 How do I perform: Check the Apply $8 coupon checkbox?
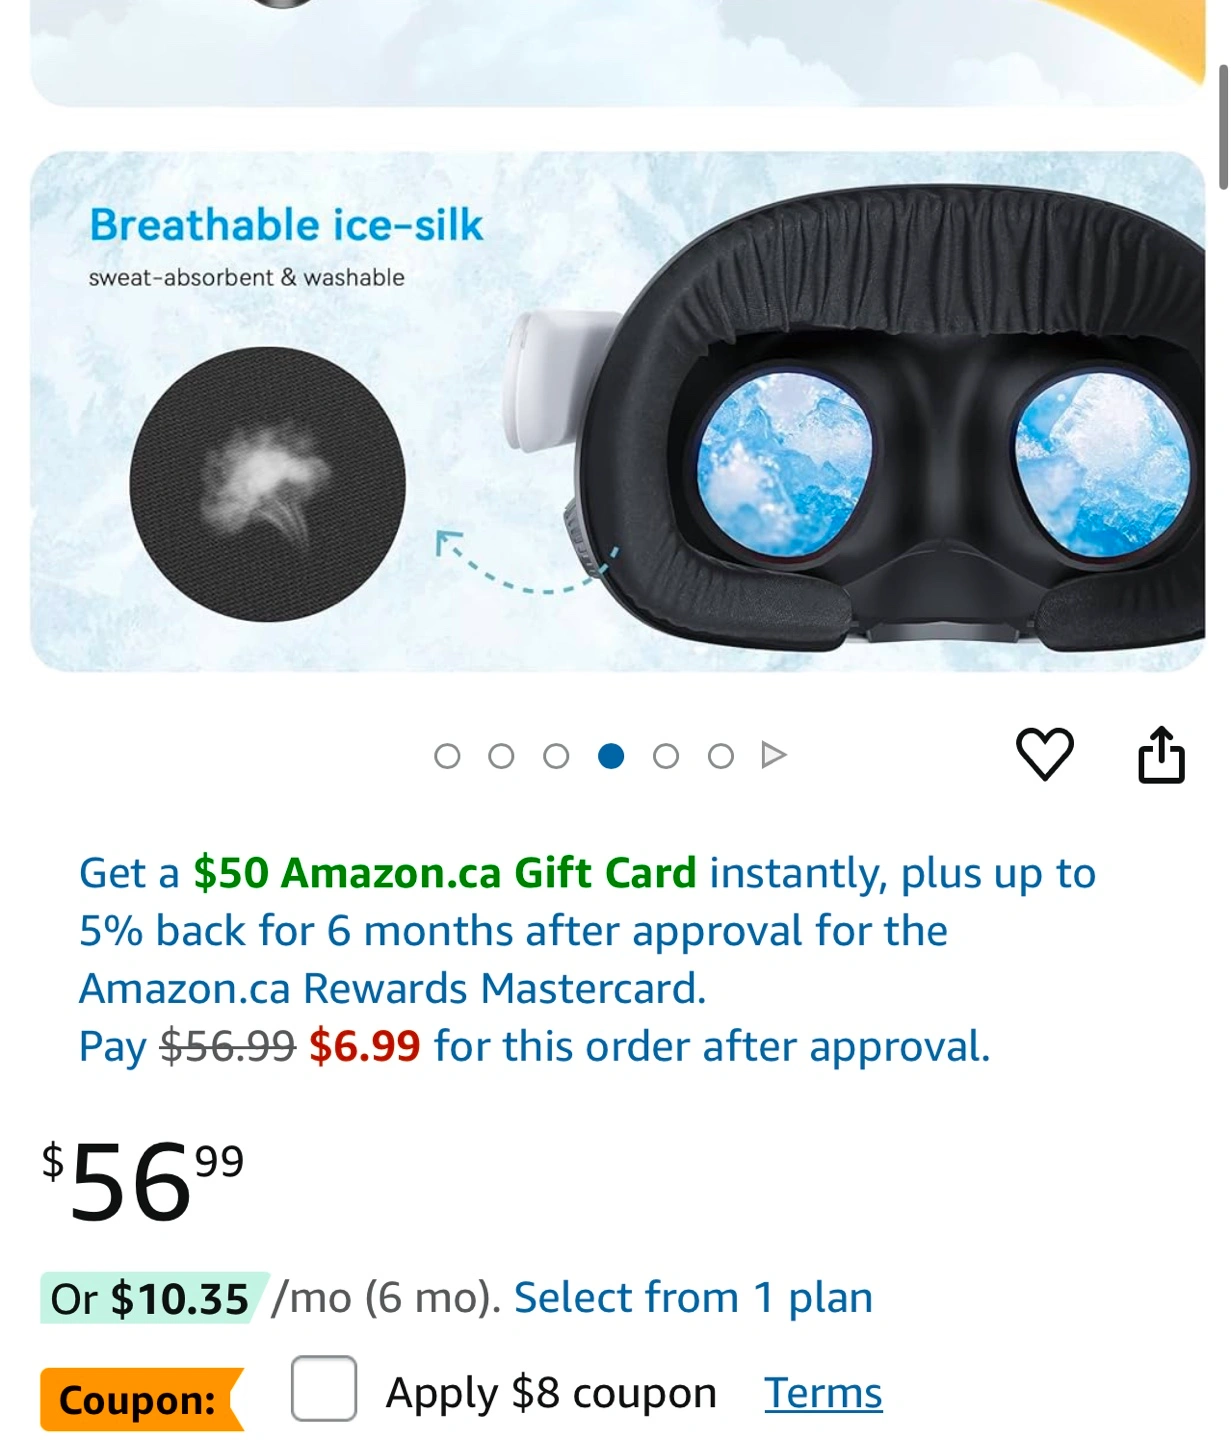[323, 1388]
